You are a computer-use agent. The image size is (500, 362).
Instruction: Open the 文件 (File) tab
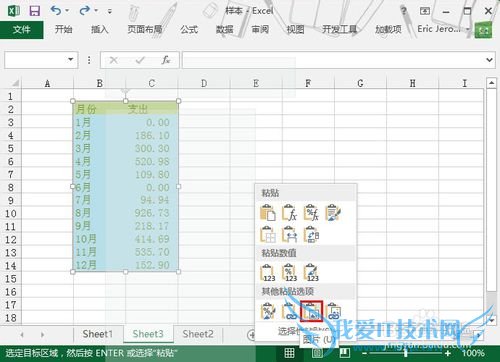(22, 30)
